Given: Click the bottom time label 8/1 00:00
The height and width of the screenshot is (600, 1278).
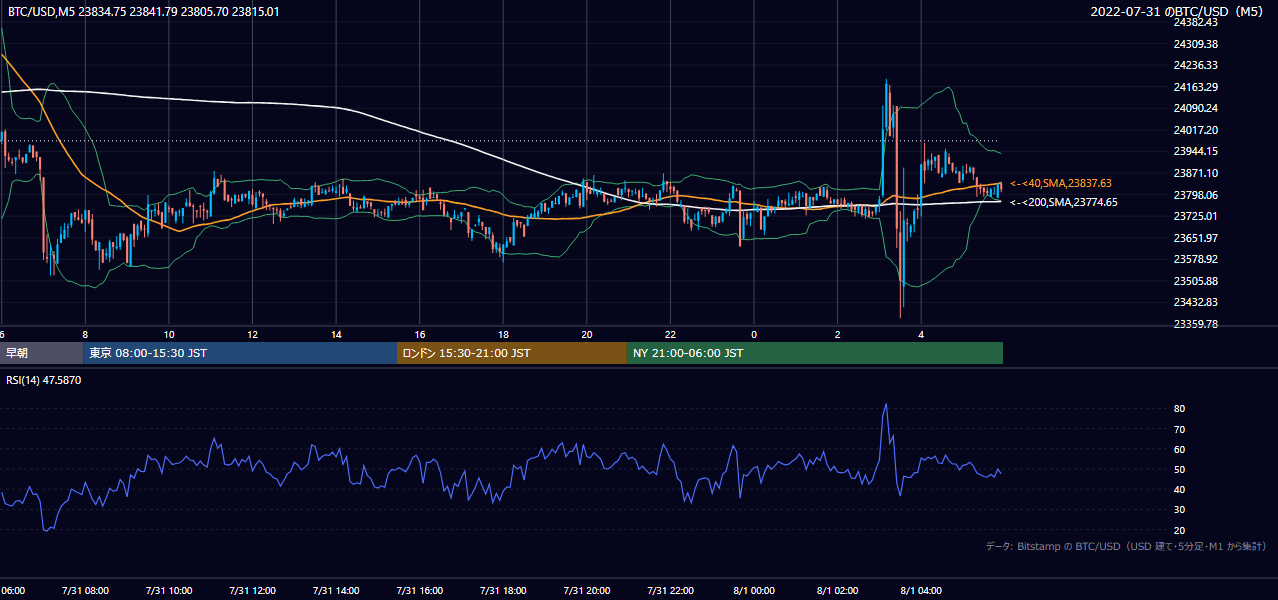Looking at the screenshot, I should point(754,590).
